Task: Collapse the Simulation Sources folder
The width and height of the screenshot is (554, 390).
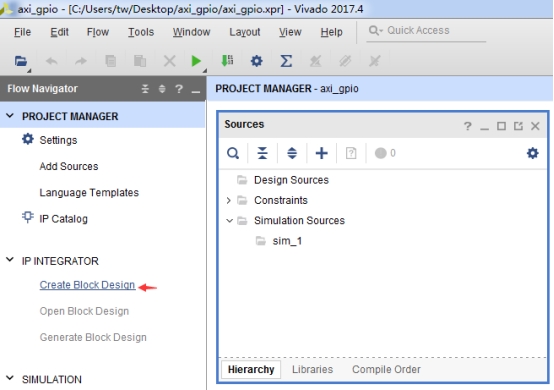Action: (229, 221)
